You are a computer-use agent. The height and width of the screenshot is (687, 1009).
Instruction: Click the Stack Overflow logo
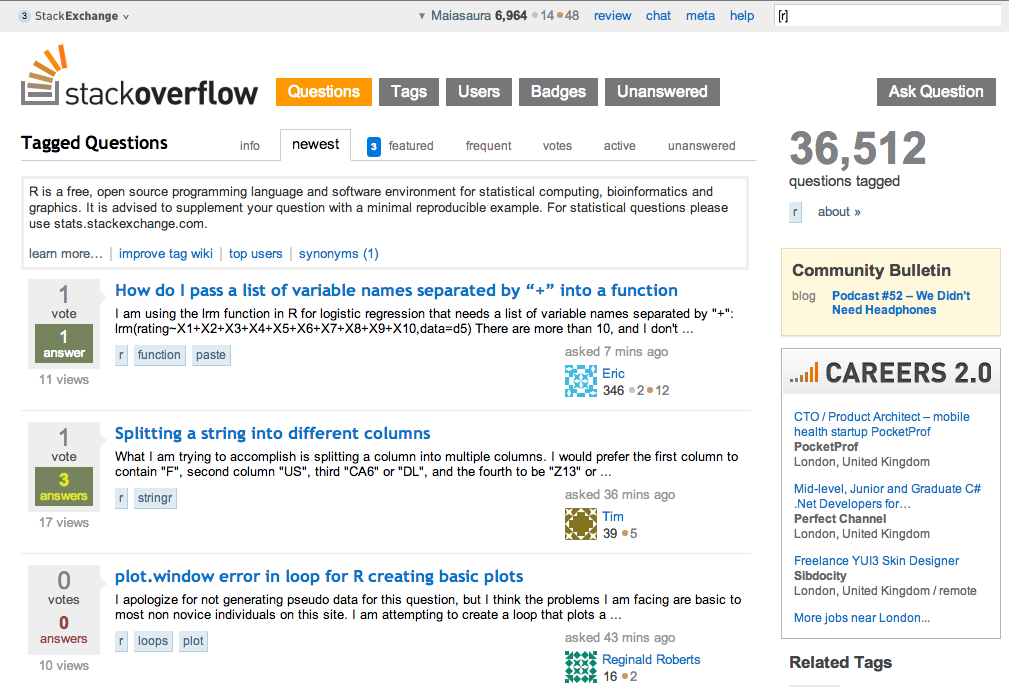tap(139, 78)
